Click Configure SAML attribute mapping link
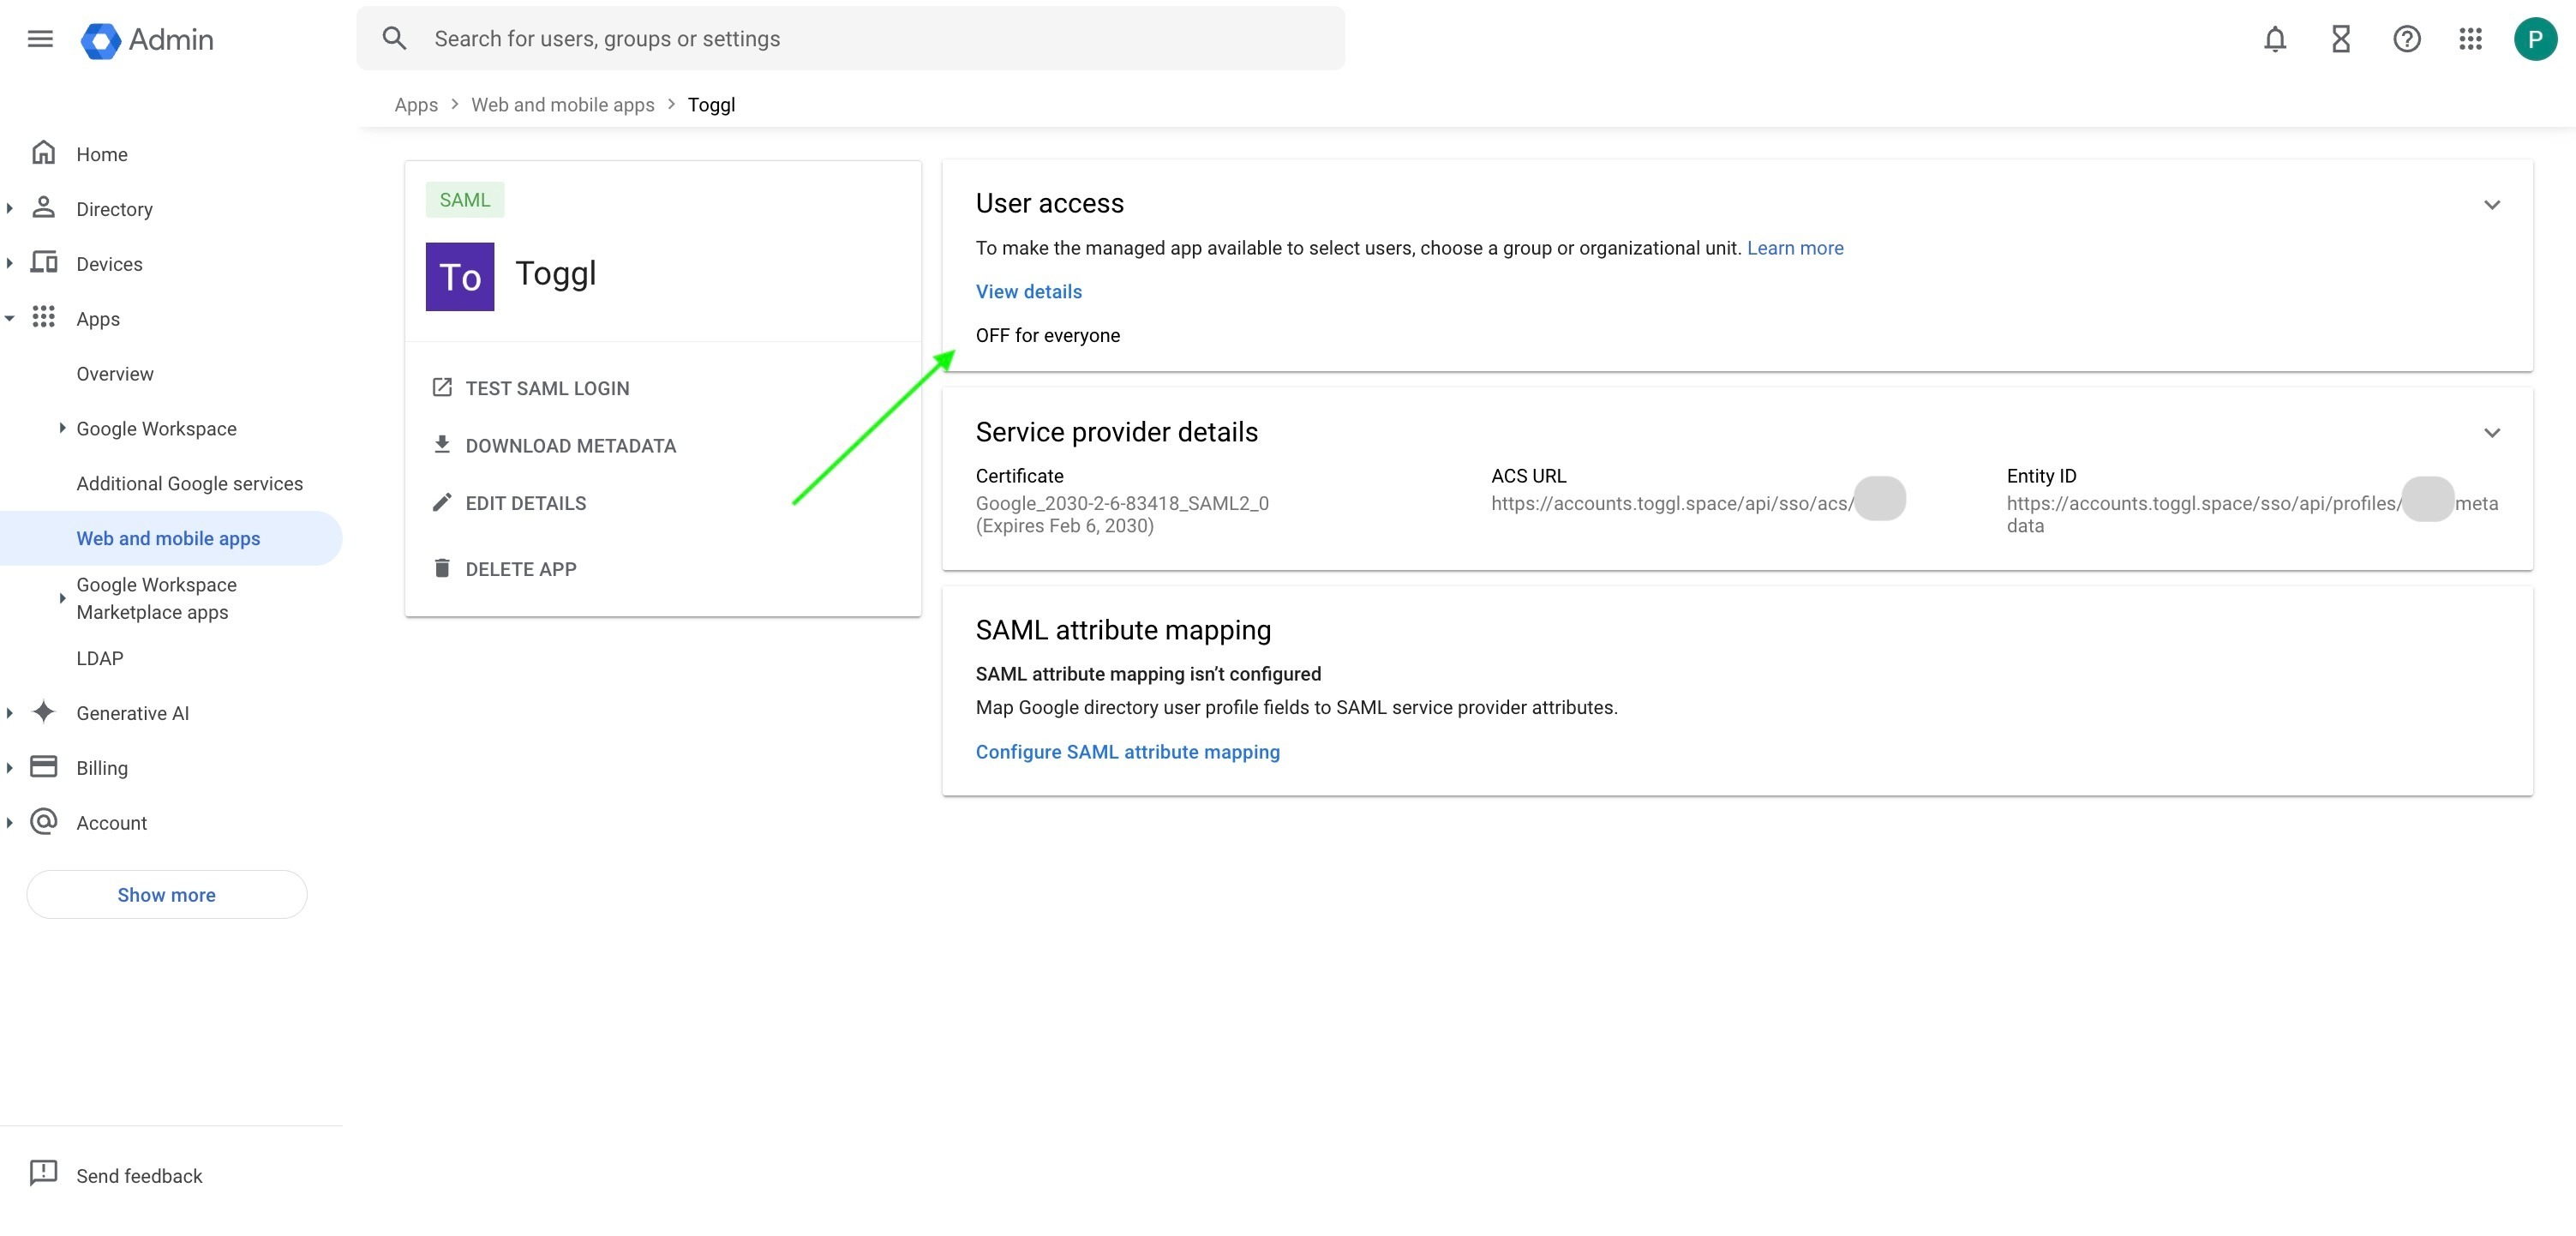Image resolution: width=2576 pixels, height=1236 pixels. [x=1127, y=752]
